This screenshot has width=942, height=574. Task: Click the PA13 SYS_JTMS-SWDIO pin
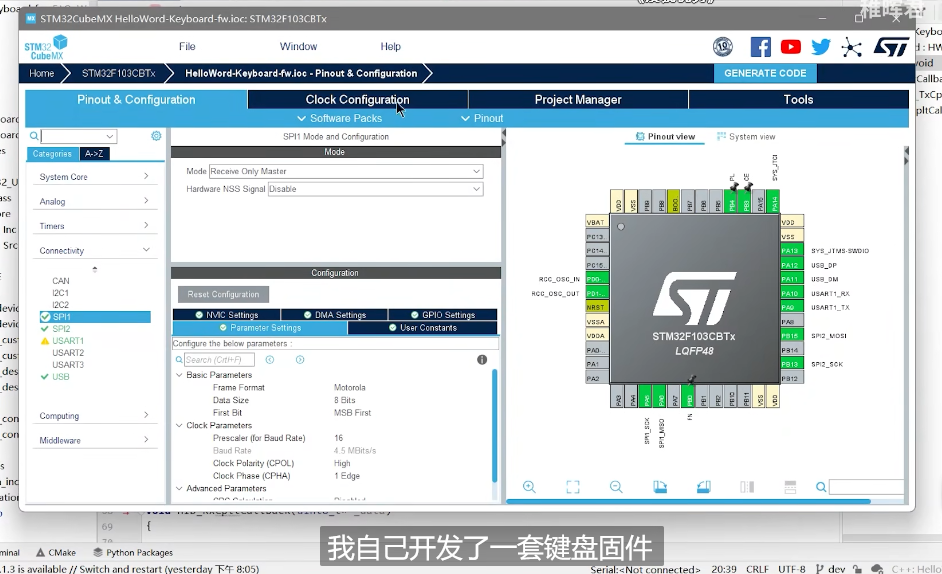(792, 251)
